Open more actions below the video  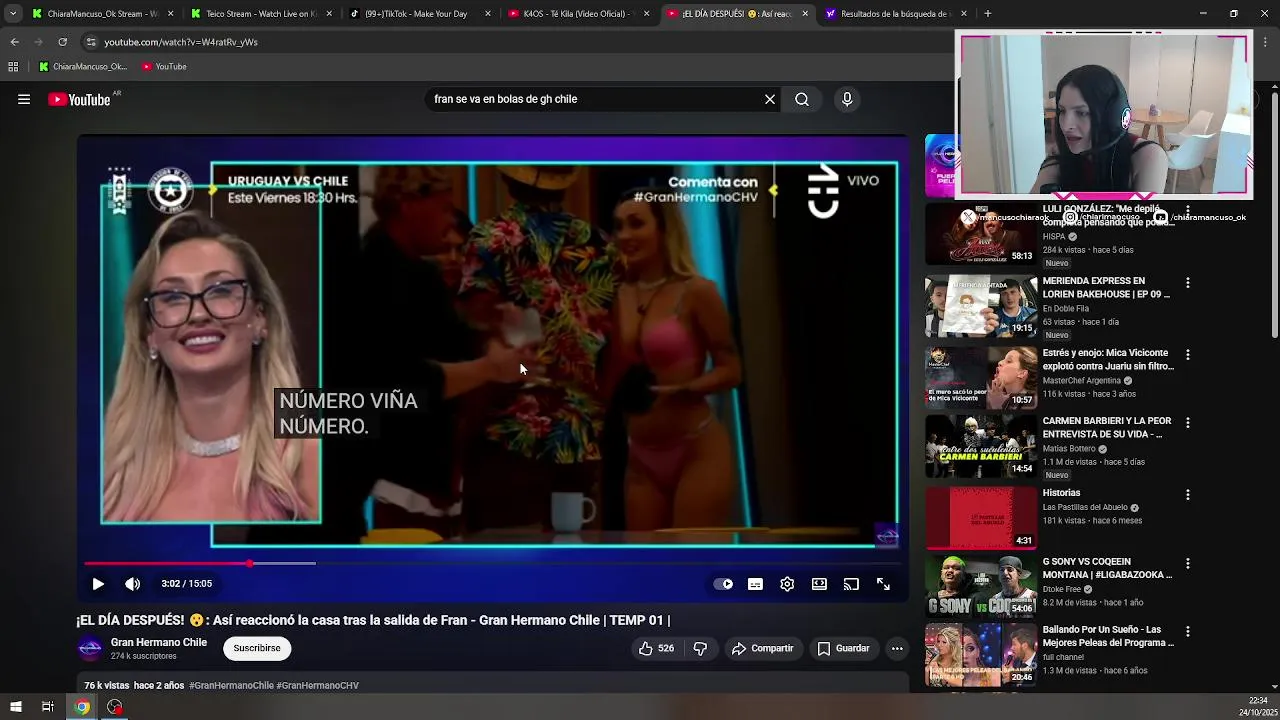pyautogui.click(x=897, y=648)
